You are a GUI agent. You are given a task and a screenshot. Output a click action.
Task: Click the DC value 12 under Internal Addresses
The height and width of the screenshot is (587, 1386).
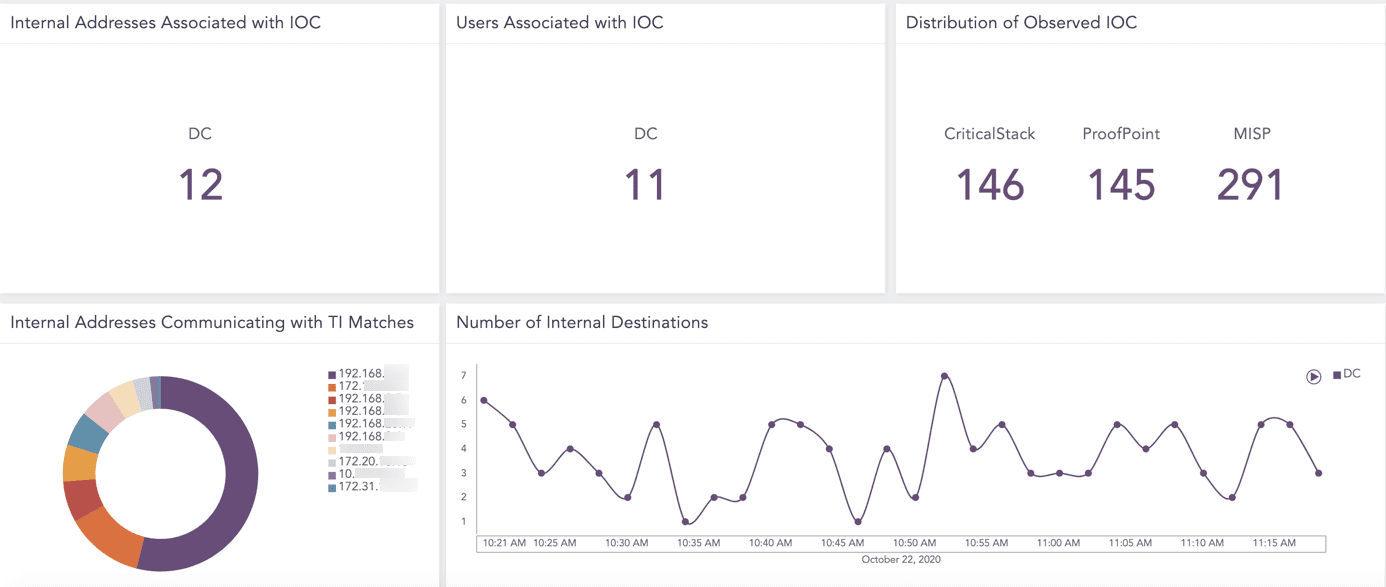click(200, 184)
